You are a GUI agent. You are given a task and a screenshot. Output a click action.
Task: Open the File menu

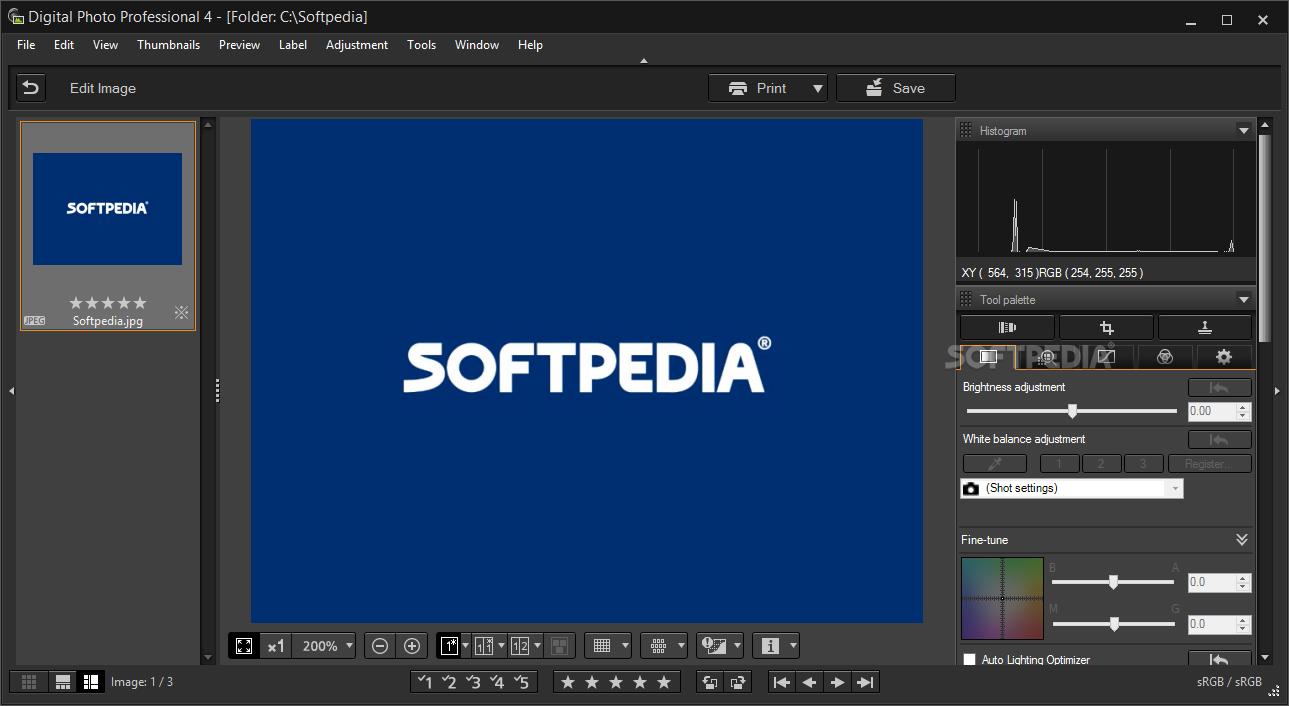26,45
